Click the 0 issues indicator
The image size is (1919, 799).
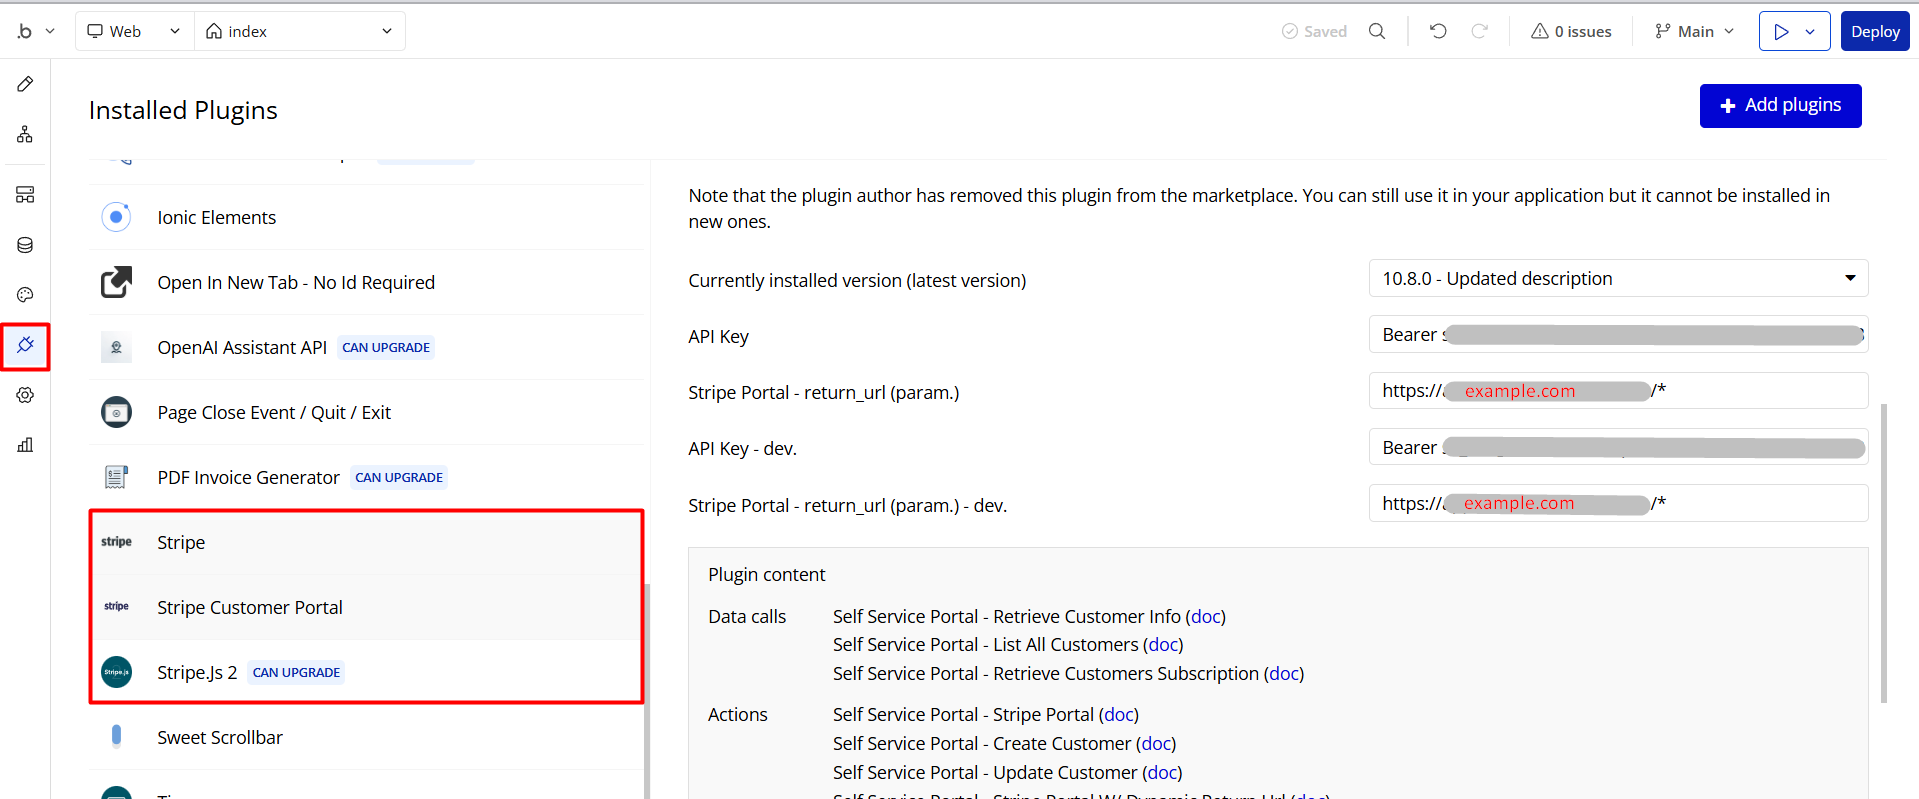click(1571, 31)
